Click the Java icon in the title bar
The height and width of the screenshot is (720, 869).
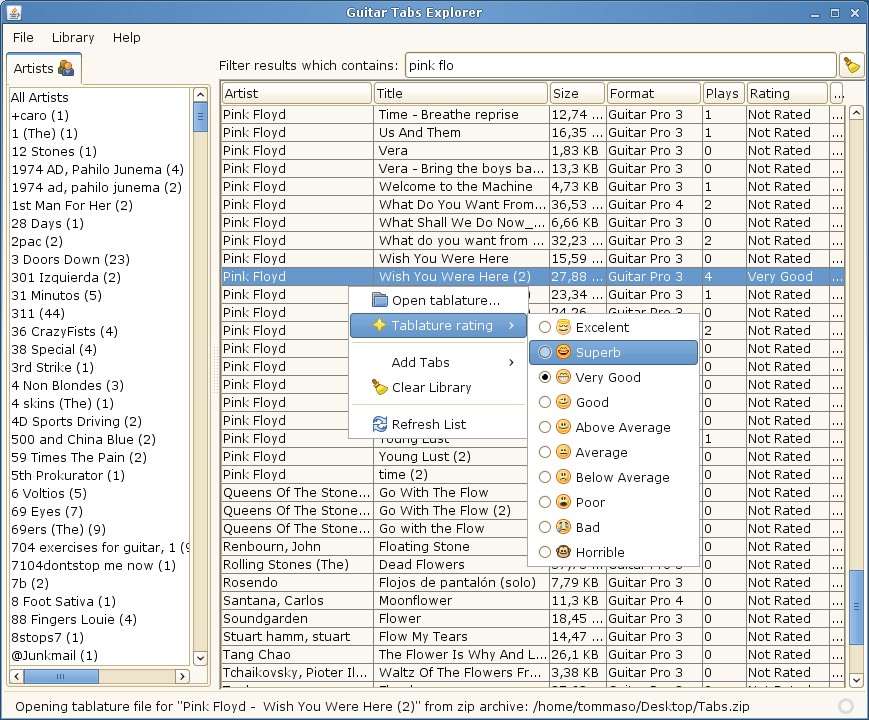pyautogui.click(x=14, y=12)
